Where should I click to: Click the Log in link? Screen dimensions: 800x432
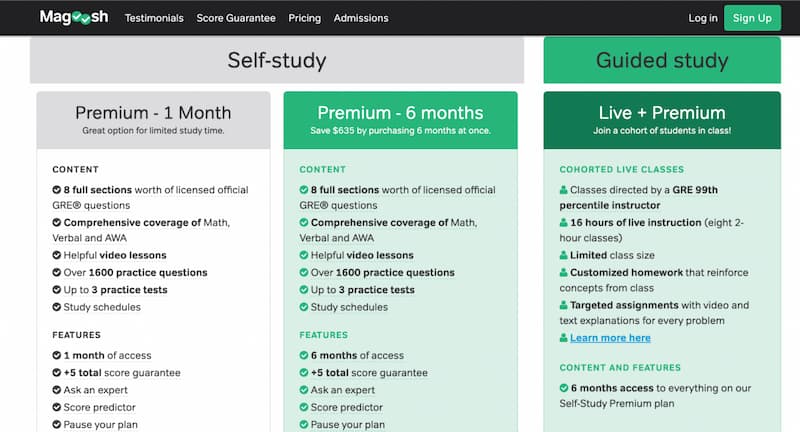(703, 18)
